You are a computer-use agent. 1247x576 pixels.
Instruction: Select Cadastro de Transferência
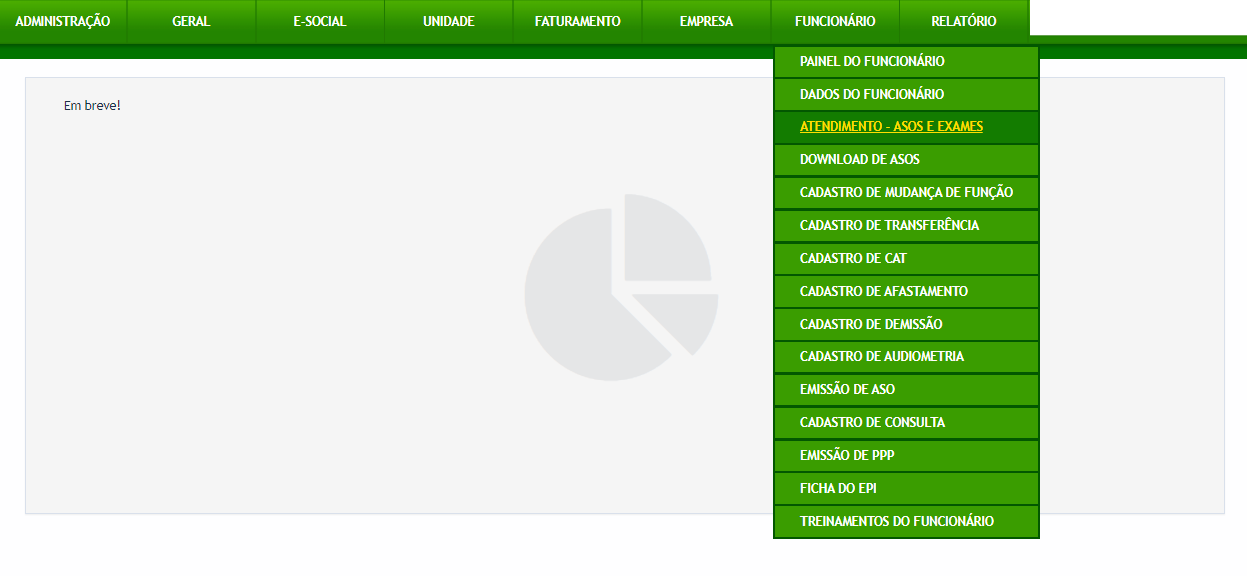pos(906,225)
